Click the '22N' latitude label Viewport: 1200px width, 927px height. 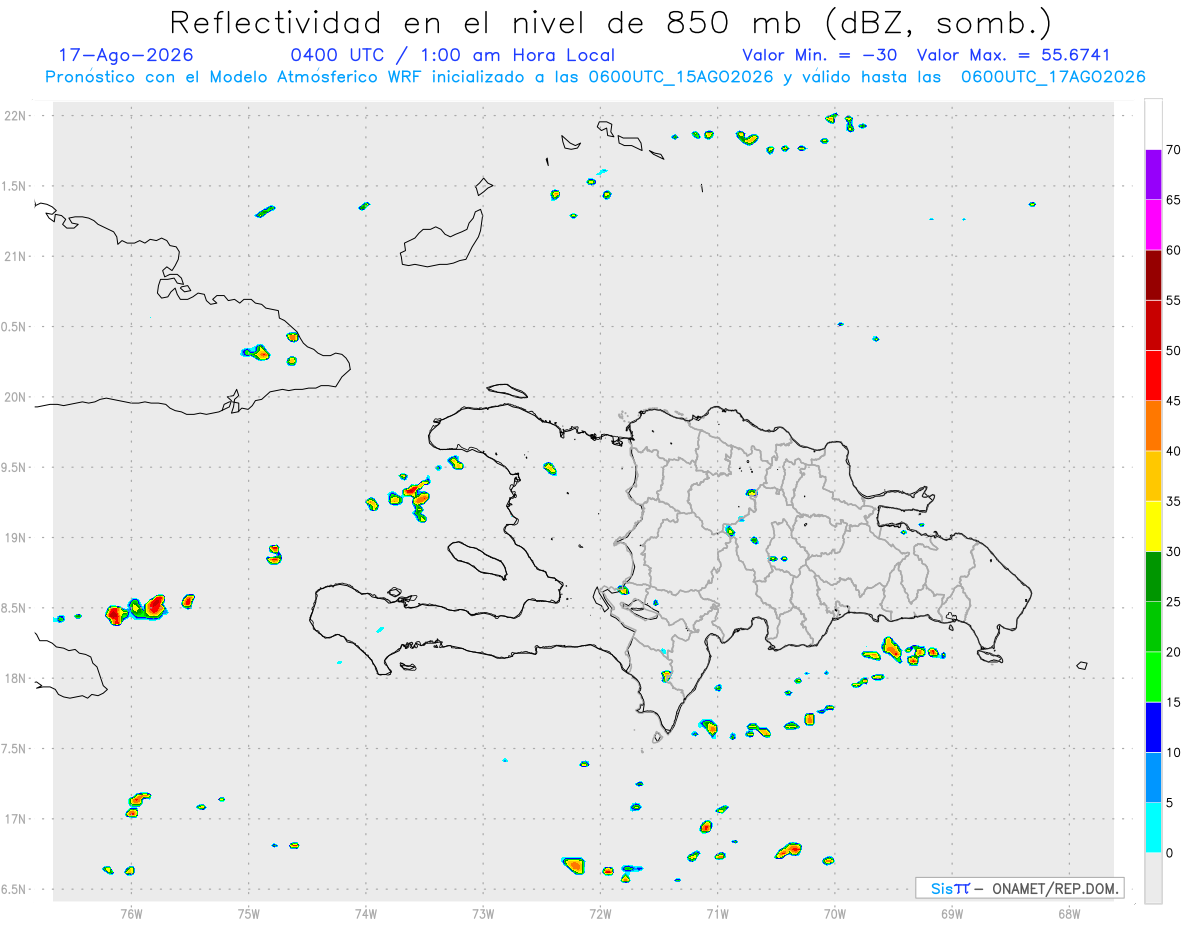click(x=16, y=116)
